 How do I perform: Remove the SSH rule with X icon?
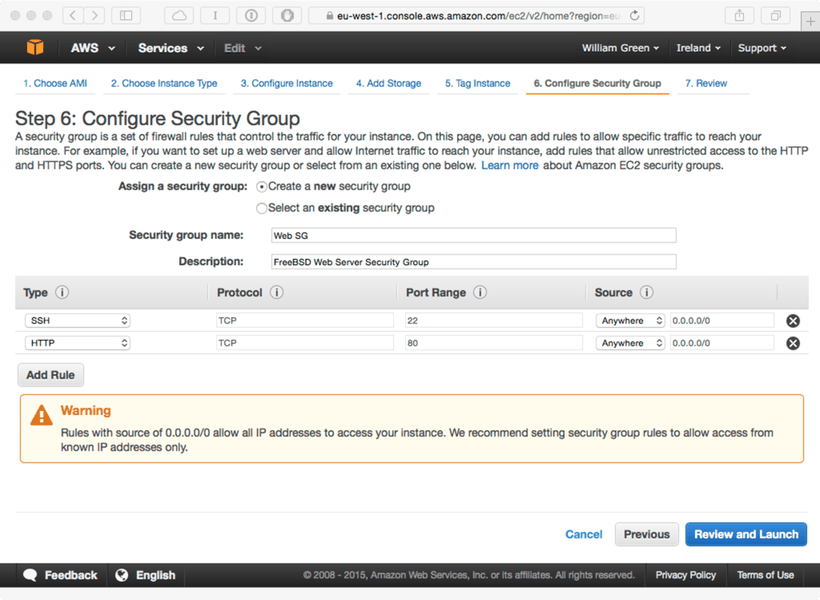(x=793, y=321)
